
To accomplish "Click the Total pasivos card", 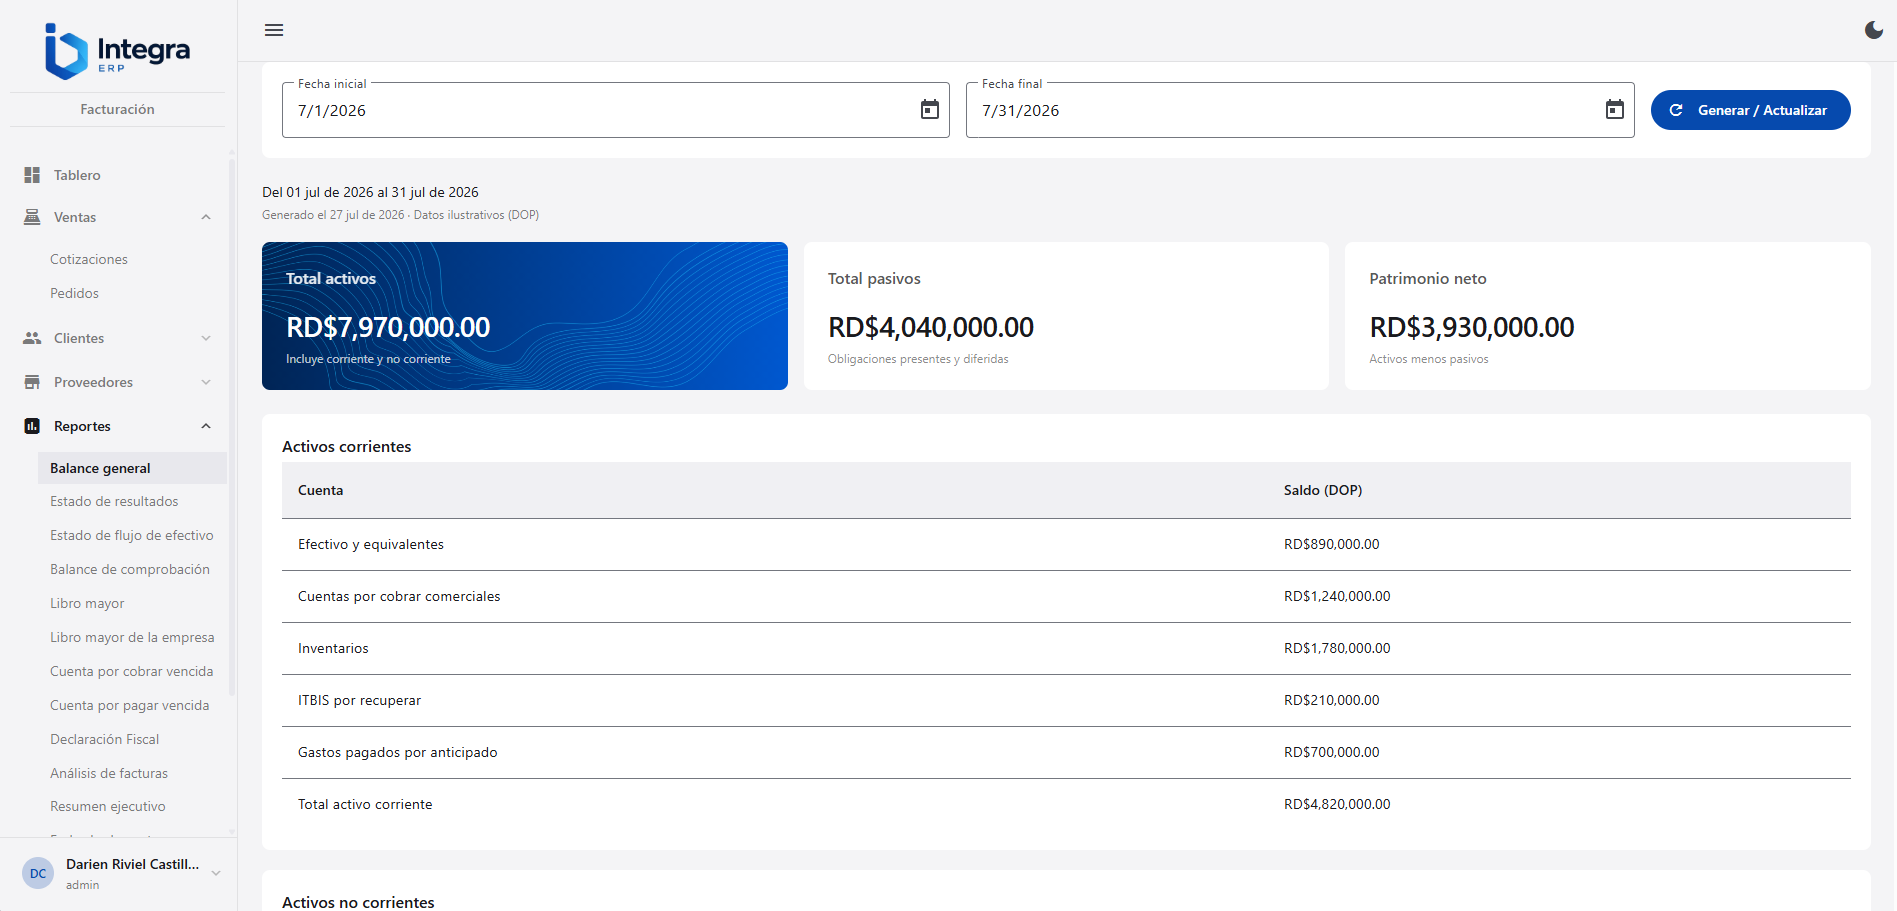I will point(1066,316).
